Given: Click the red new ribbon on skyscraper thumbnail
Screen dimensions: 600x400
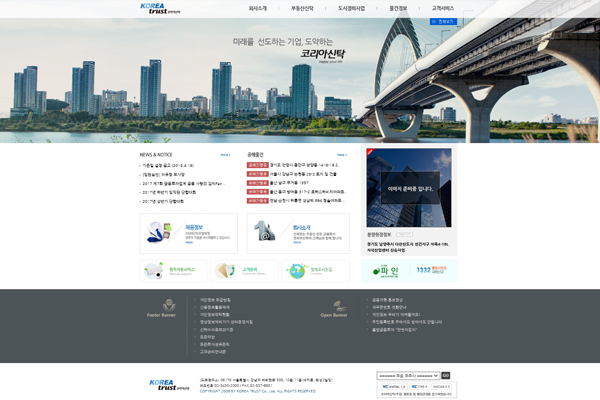Looking at the screenshot, I should tap(370, 152).
